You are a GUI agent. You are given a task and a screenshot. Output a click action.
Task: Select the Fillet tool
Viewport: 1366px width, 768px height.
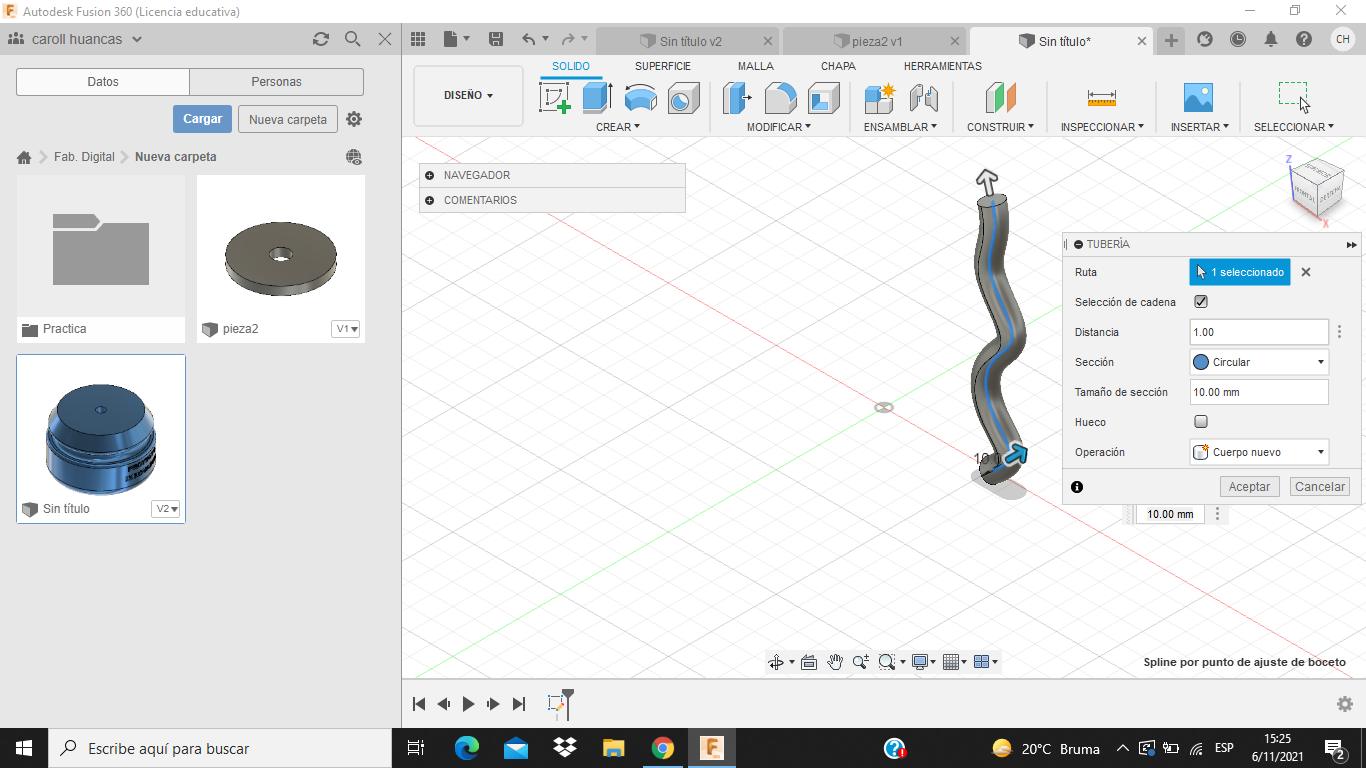click(x=780, y=98)
